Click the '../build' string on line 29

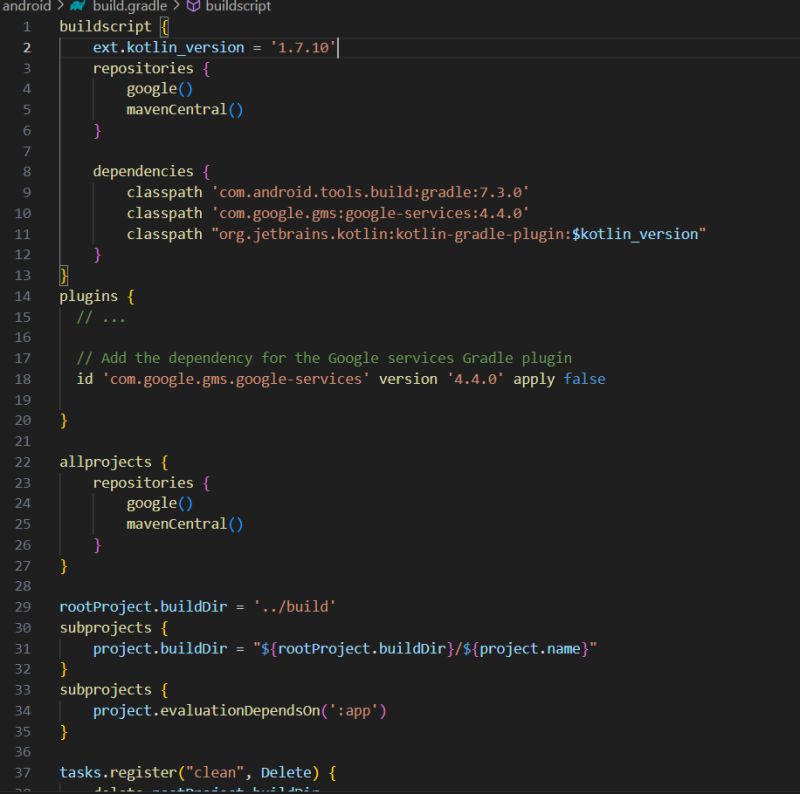295,607
